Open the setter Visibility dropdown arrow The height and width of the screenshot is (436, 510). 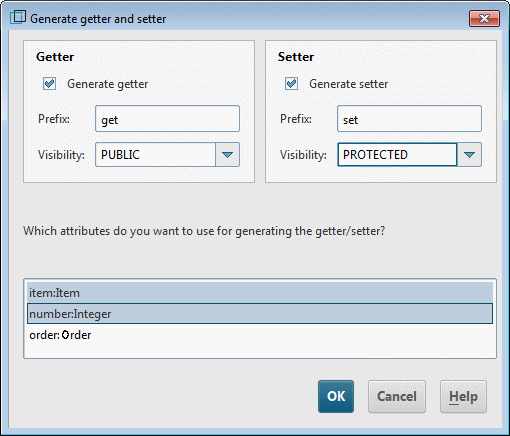(x=470, y=155)
